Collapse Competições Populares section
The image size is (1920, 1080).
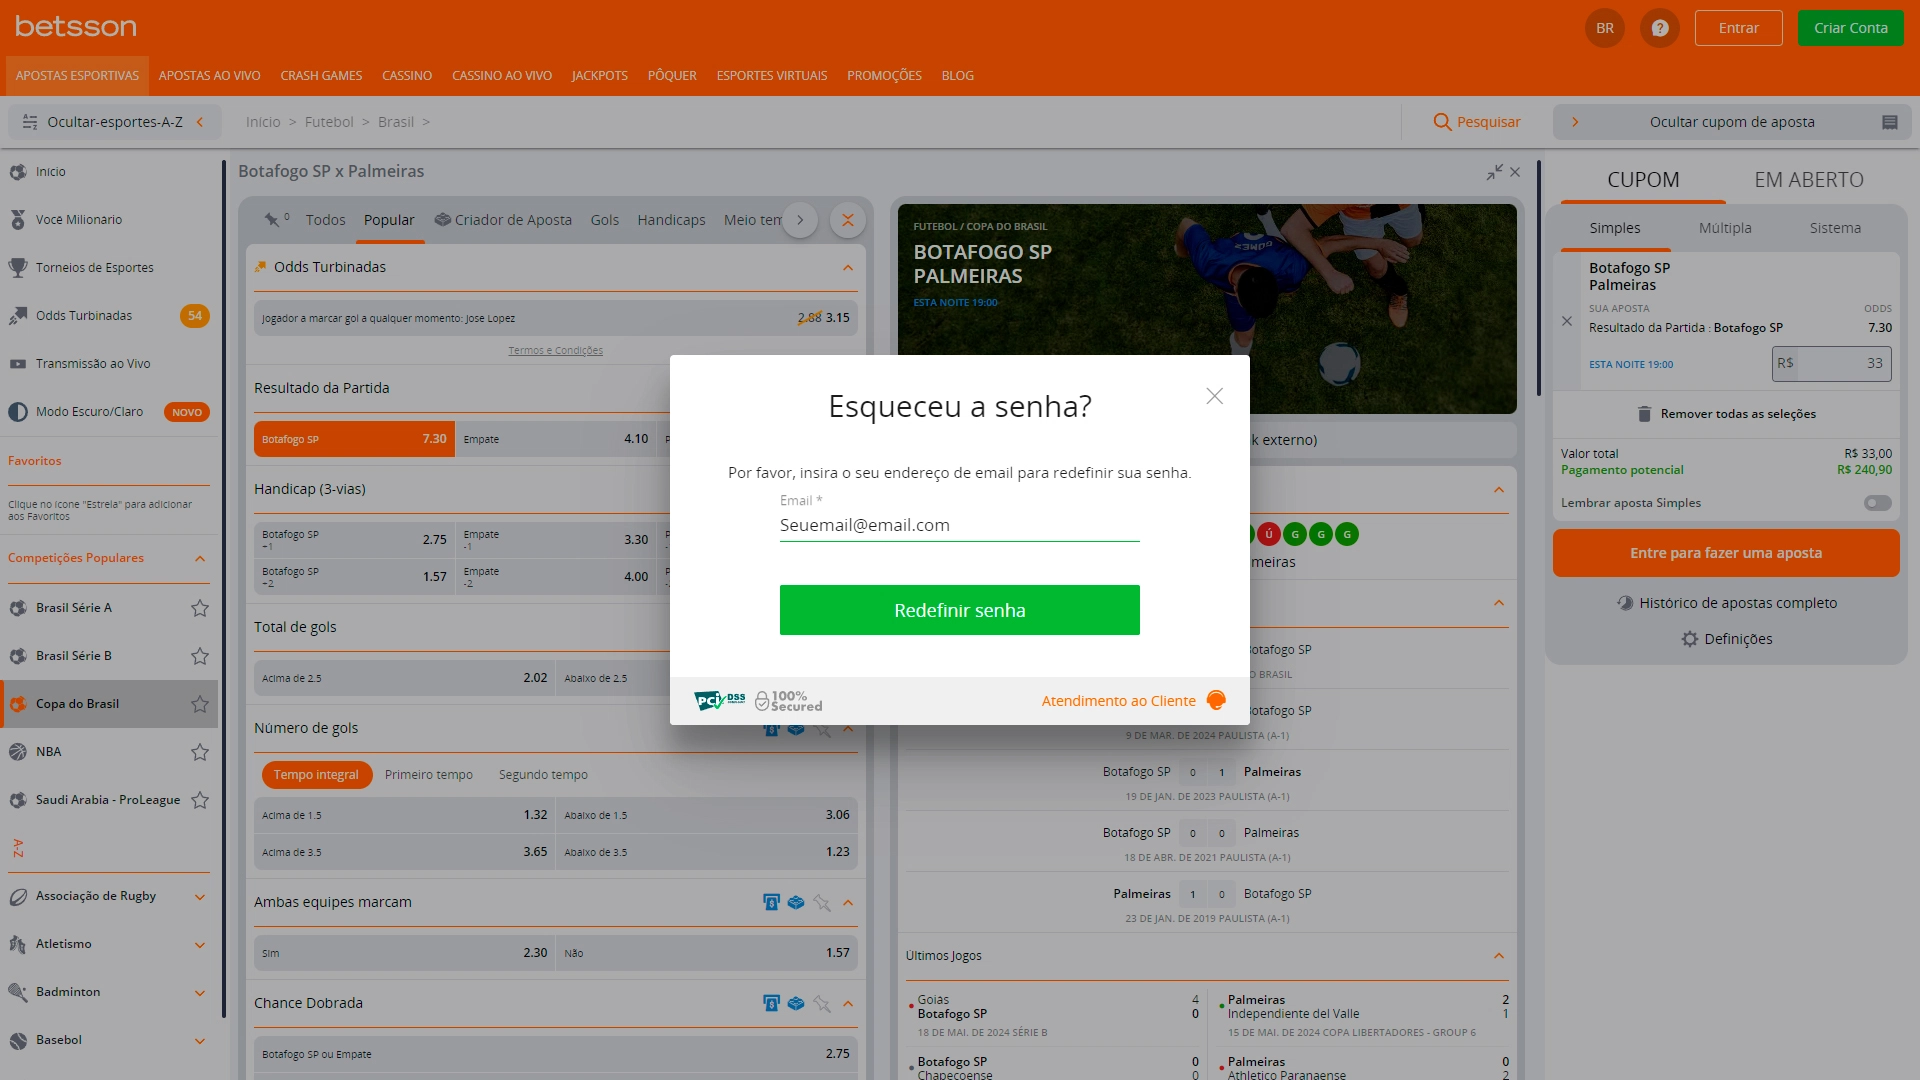tap(200, 558)
